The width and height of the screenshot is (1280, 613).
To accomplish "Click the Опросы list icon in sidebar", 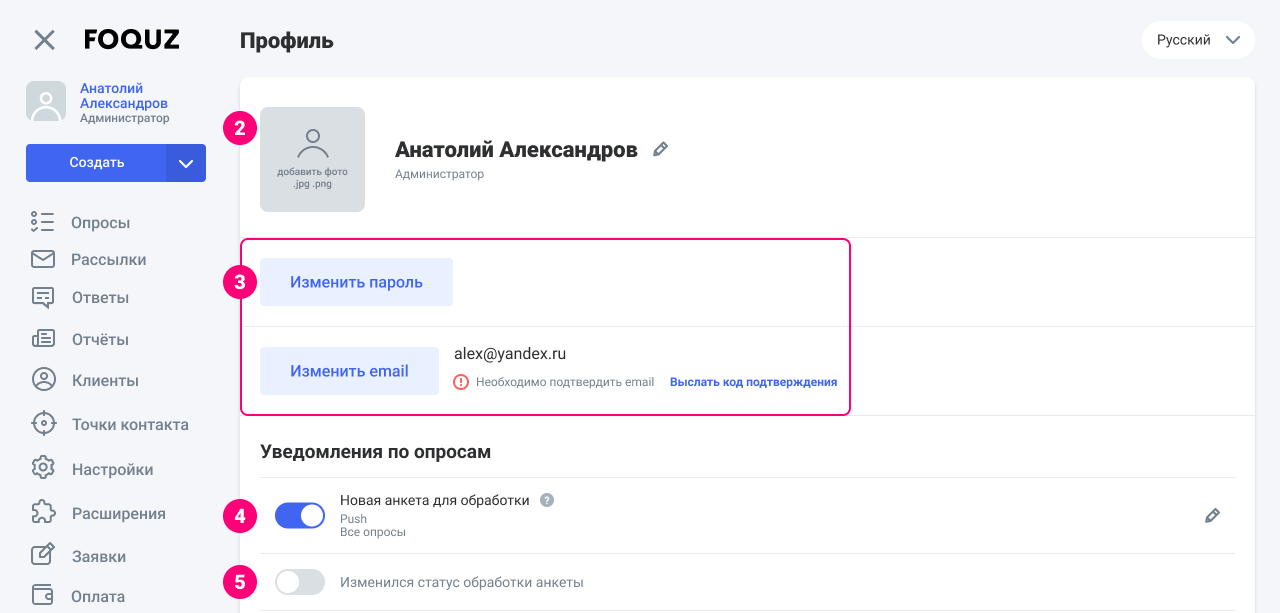I will (42, 222).
